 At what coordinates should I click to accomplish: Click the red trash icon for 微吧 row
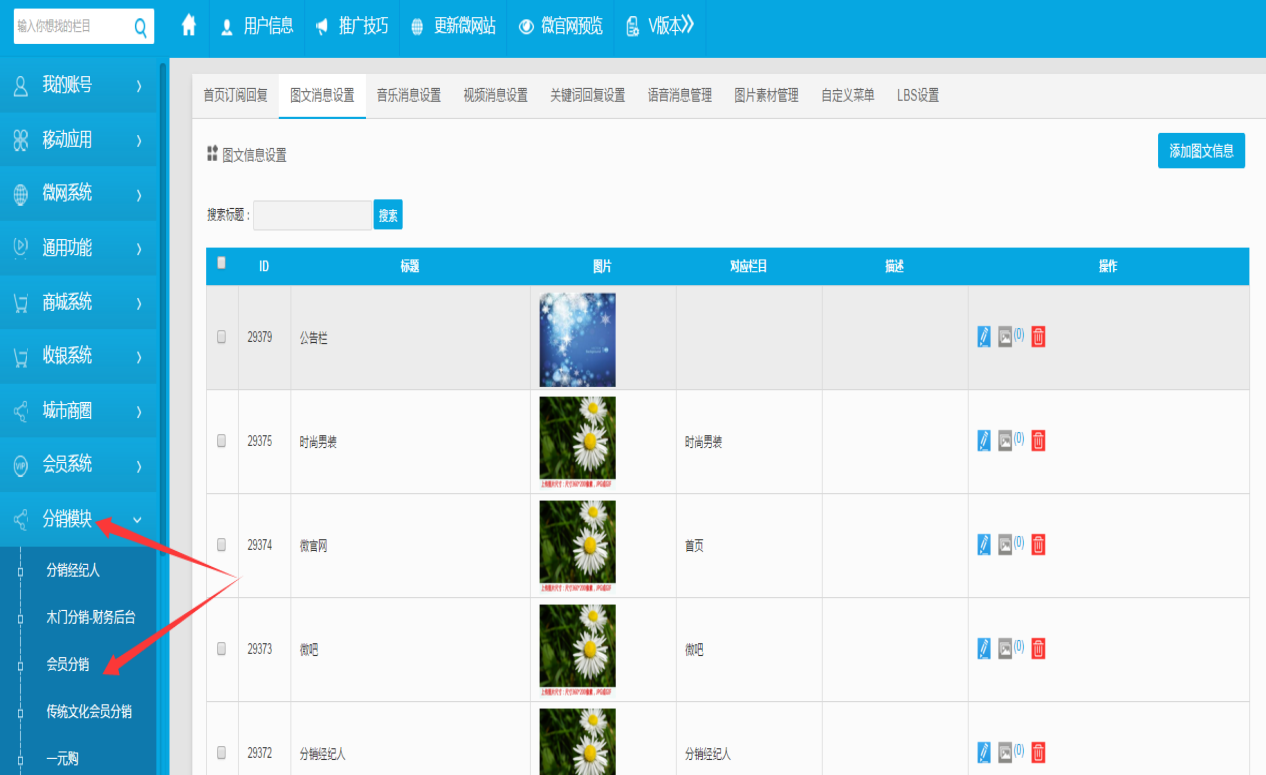click(1038, 649)
